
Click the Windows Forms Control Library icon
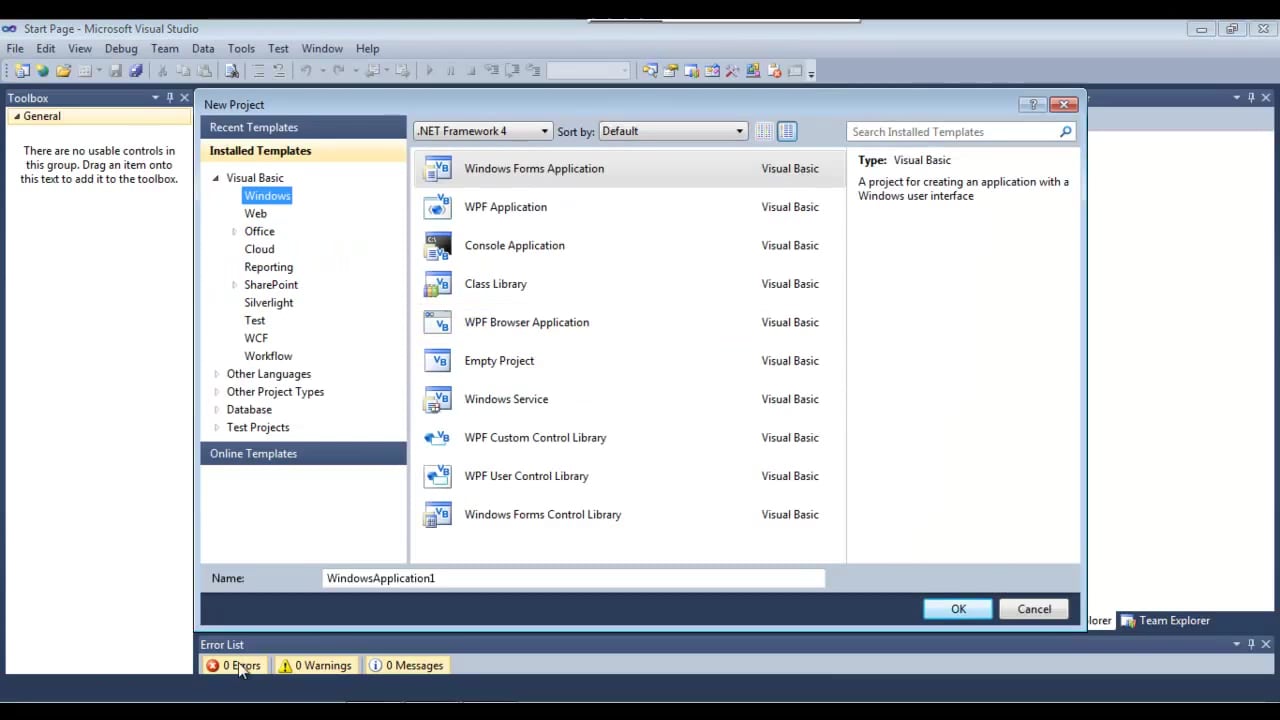pyautogui.click(x=437, y=515)
